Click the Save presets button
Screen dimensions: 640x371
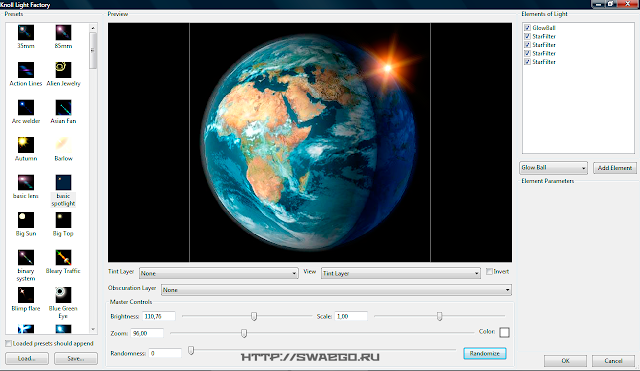pyautogui.click(x=76, y=358)
